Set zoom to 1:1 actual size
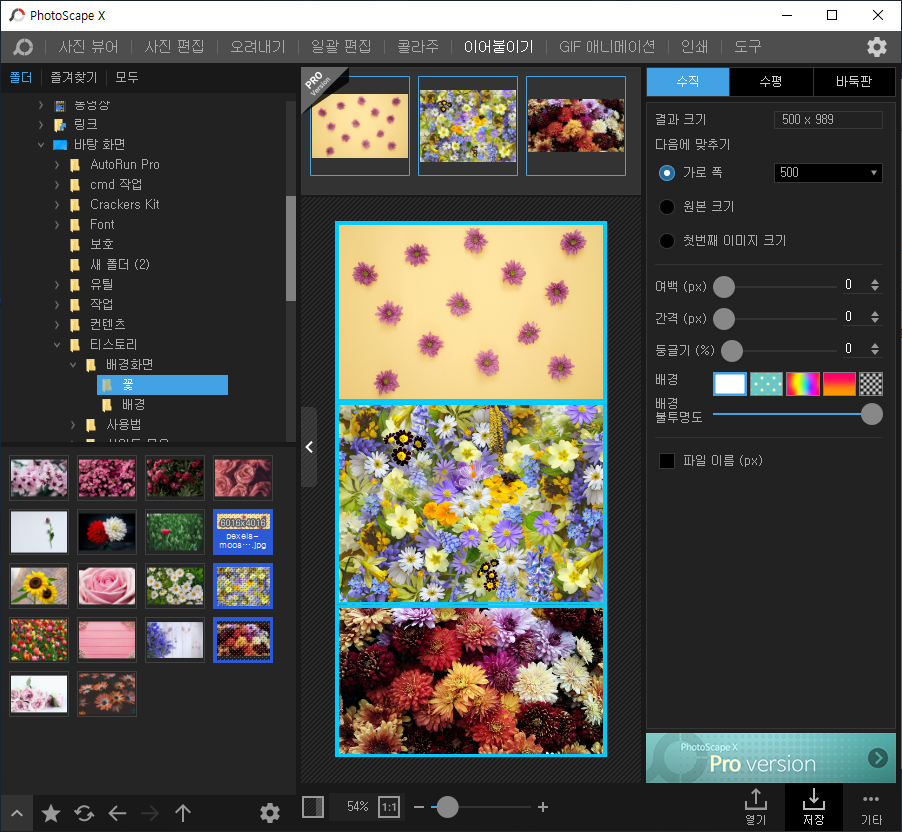Screen dimensions: 902x832 point(389,807)
